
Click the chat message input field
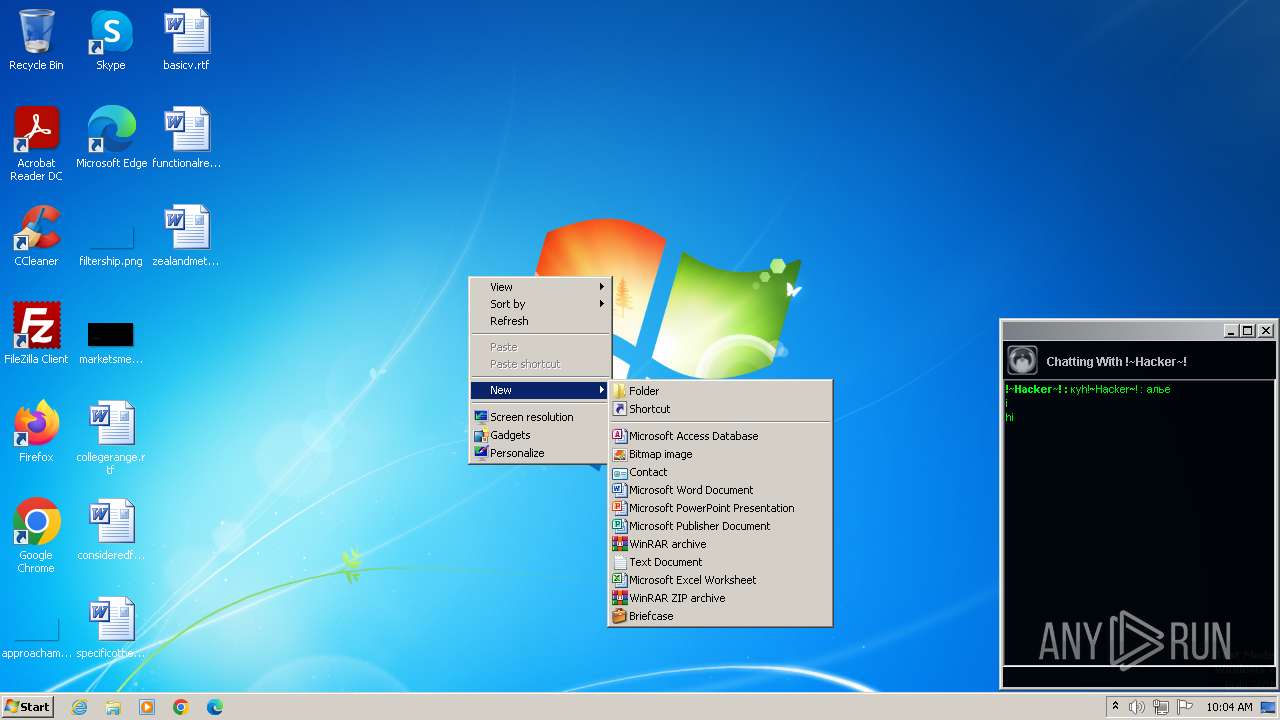pos(1139,677)
